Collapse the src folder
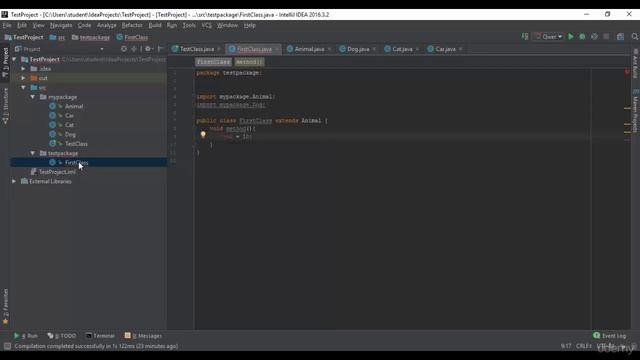Image resolution: width=640 pixels, height=360 pixels. [23, 87]
